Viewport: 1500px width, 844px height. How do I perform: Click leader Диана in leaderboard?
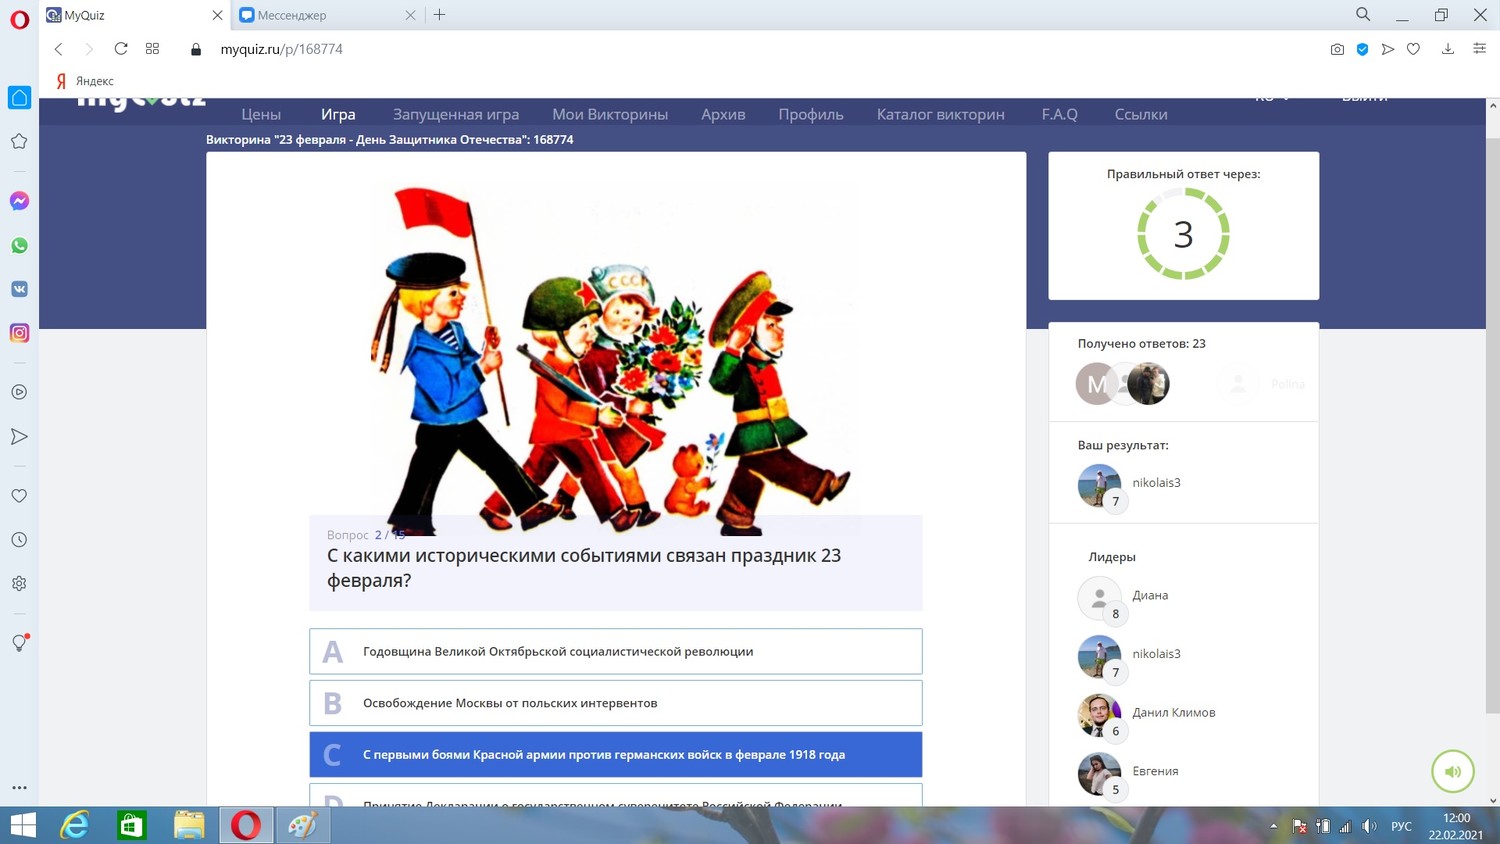coord(1150,595)
